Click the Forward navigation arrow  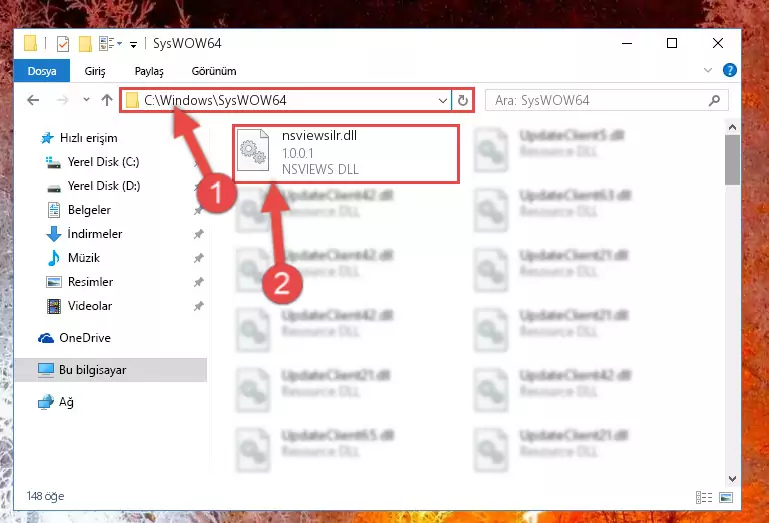62,101
